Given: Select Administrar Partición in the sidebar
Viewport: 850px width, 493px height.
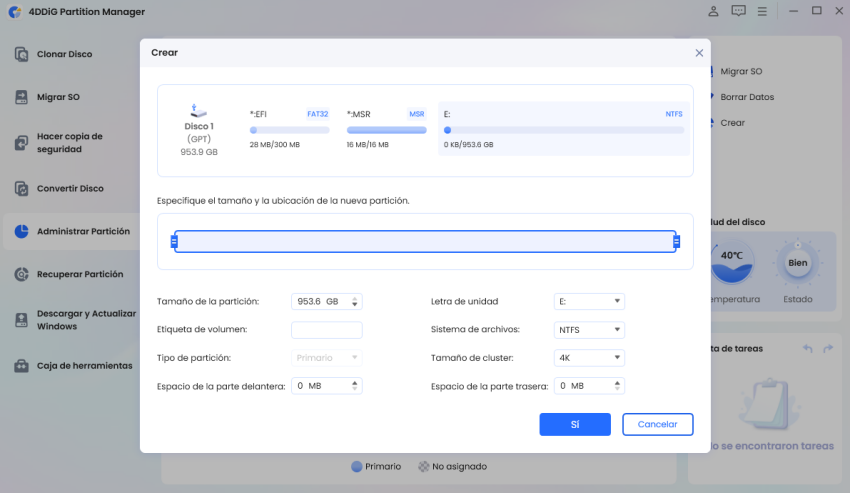Looking at the screenshot, I should [82, 231].
